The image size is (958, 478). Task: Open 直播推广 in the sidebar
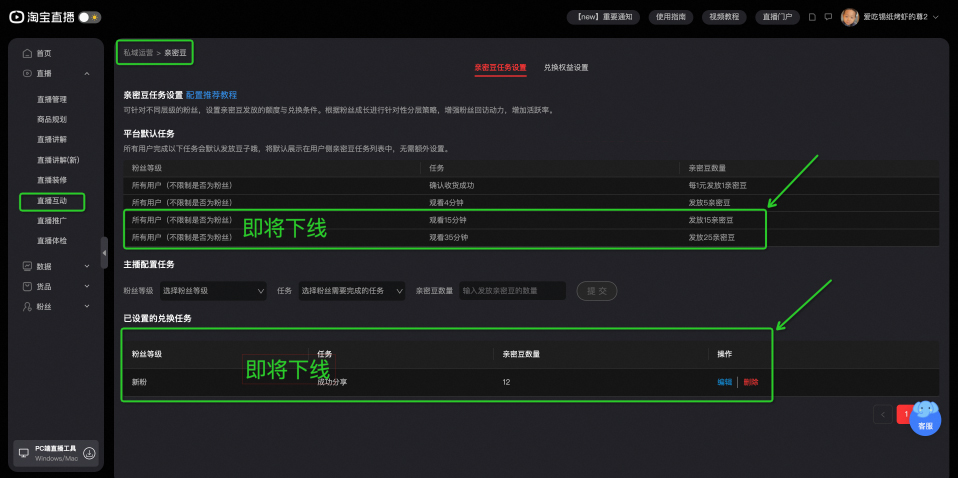coord(52,221)
